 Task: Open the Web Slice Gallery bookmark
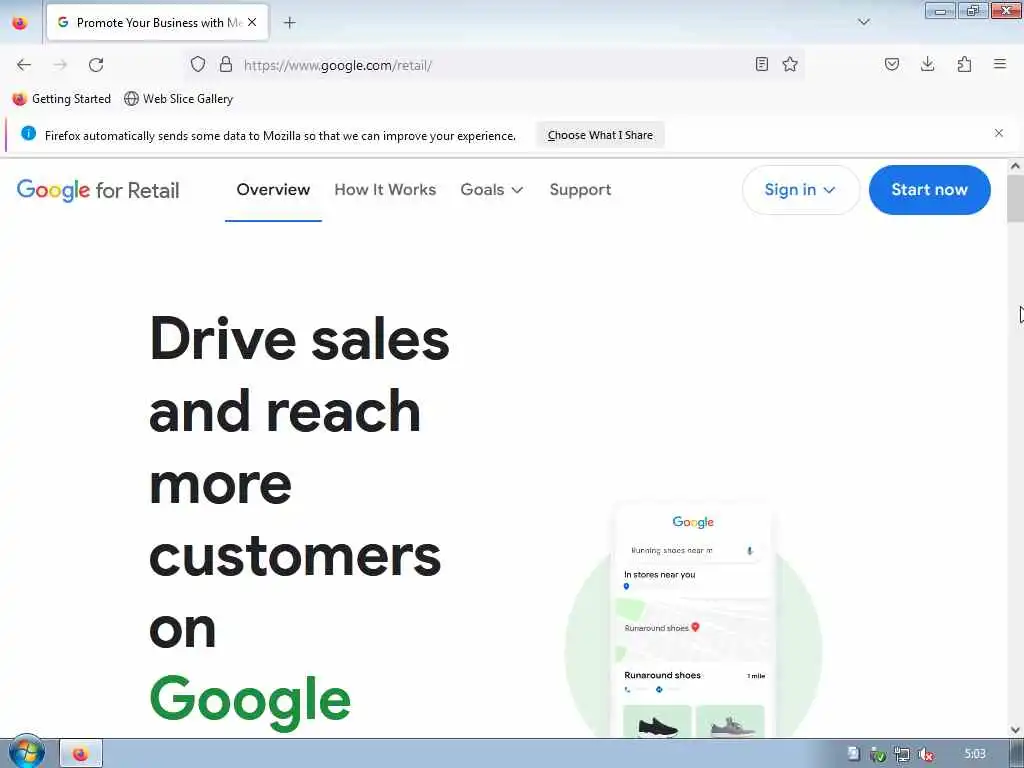(x=178, y=99)
